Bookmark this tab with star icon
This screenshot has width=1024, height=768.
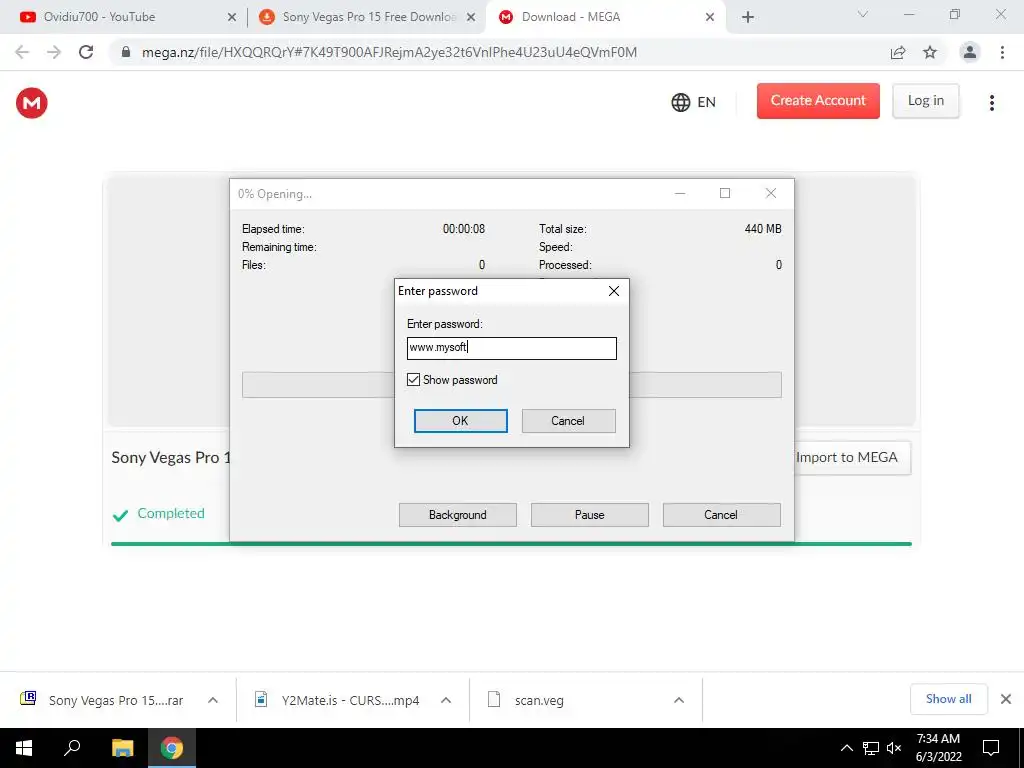930,52
